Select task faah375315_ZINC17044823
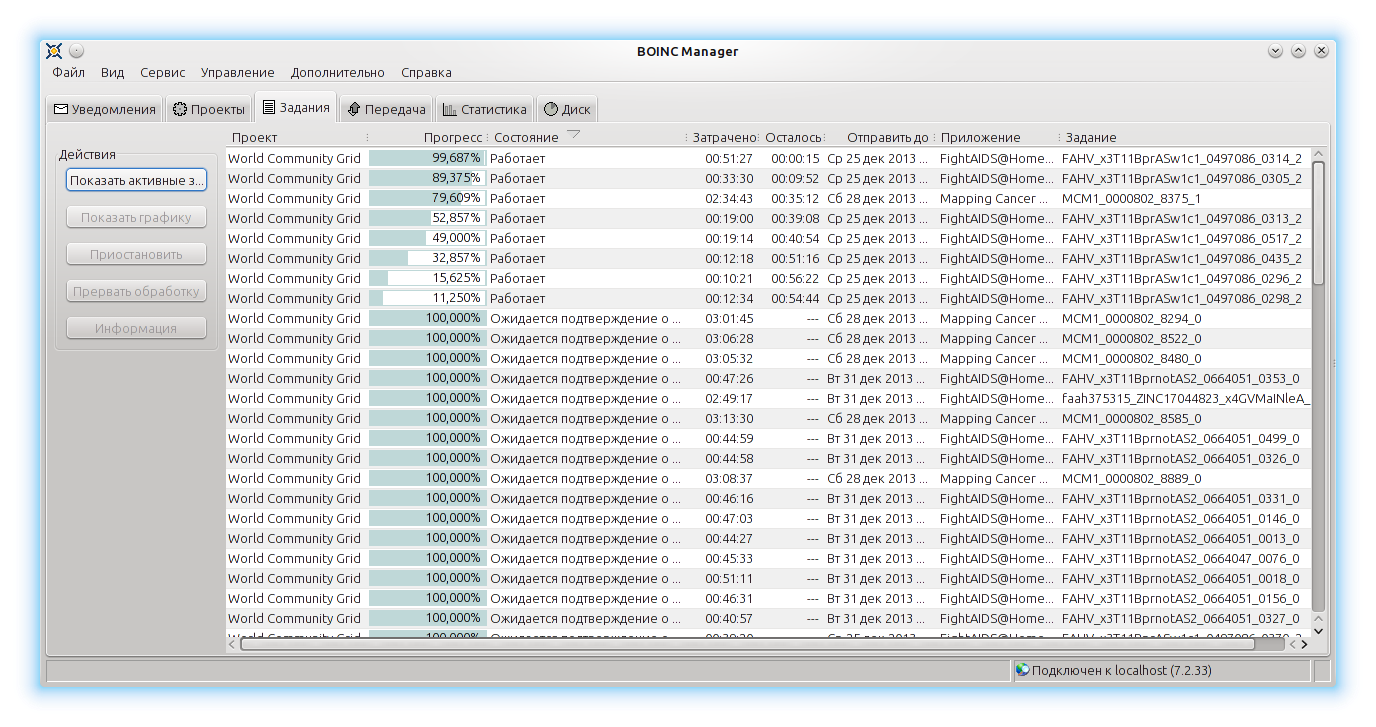Image resolution: width=1376 pixels, height=727 pixels. [x=1186, y=398]
